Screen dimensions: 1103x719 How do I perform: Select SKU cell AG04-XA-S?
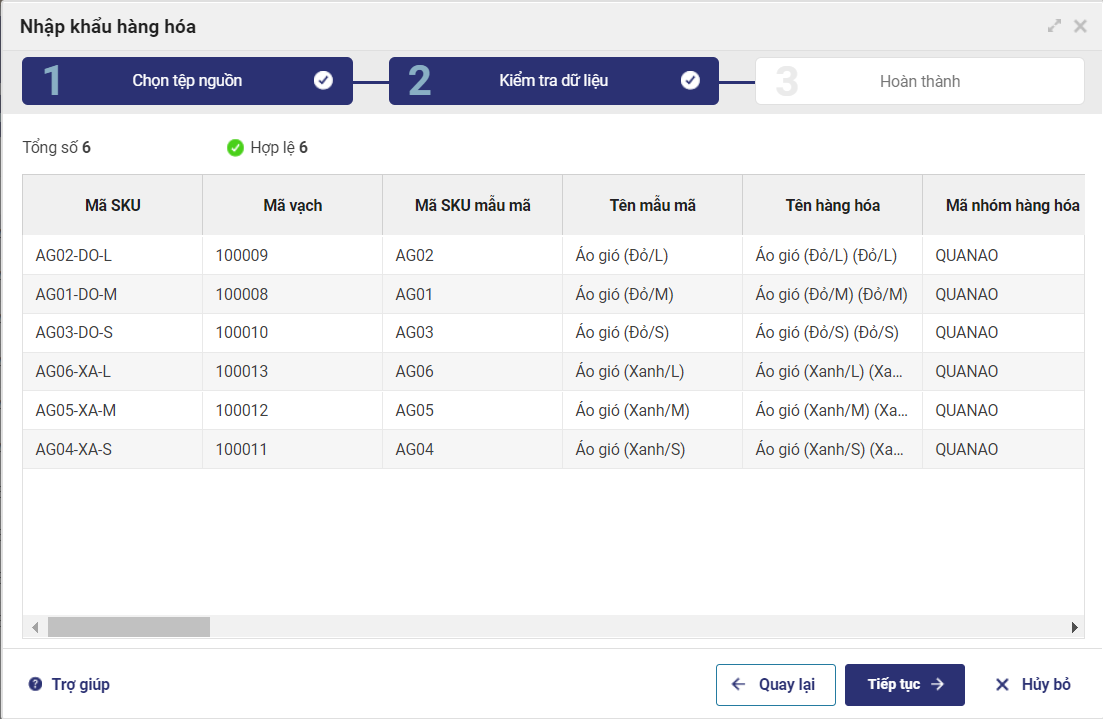point(113,449)
